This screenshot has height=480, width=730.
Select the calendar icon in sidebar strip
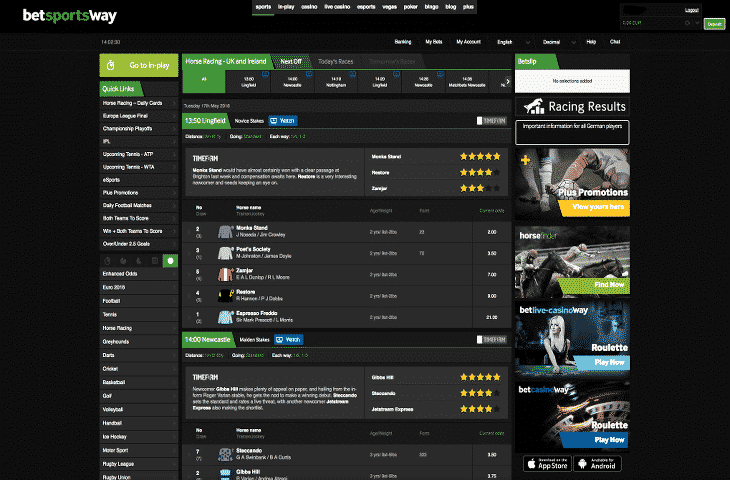[x=155, y=261]
